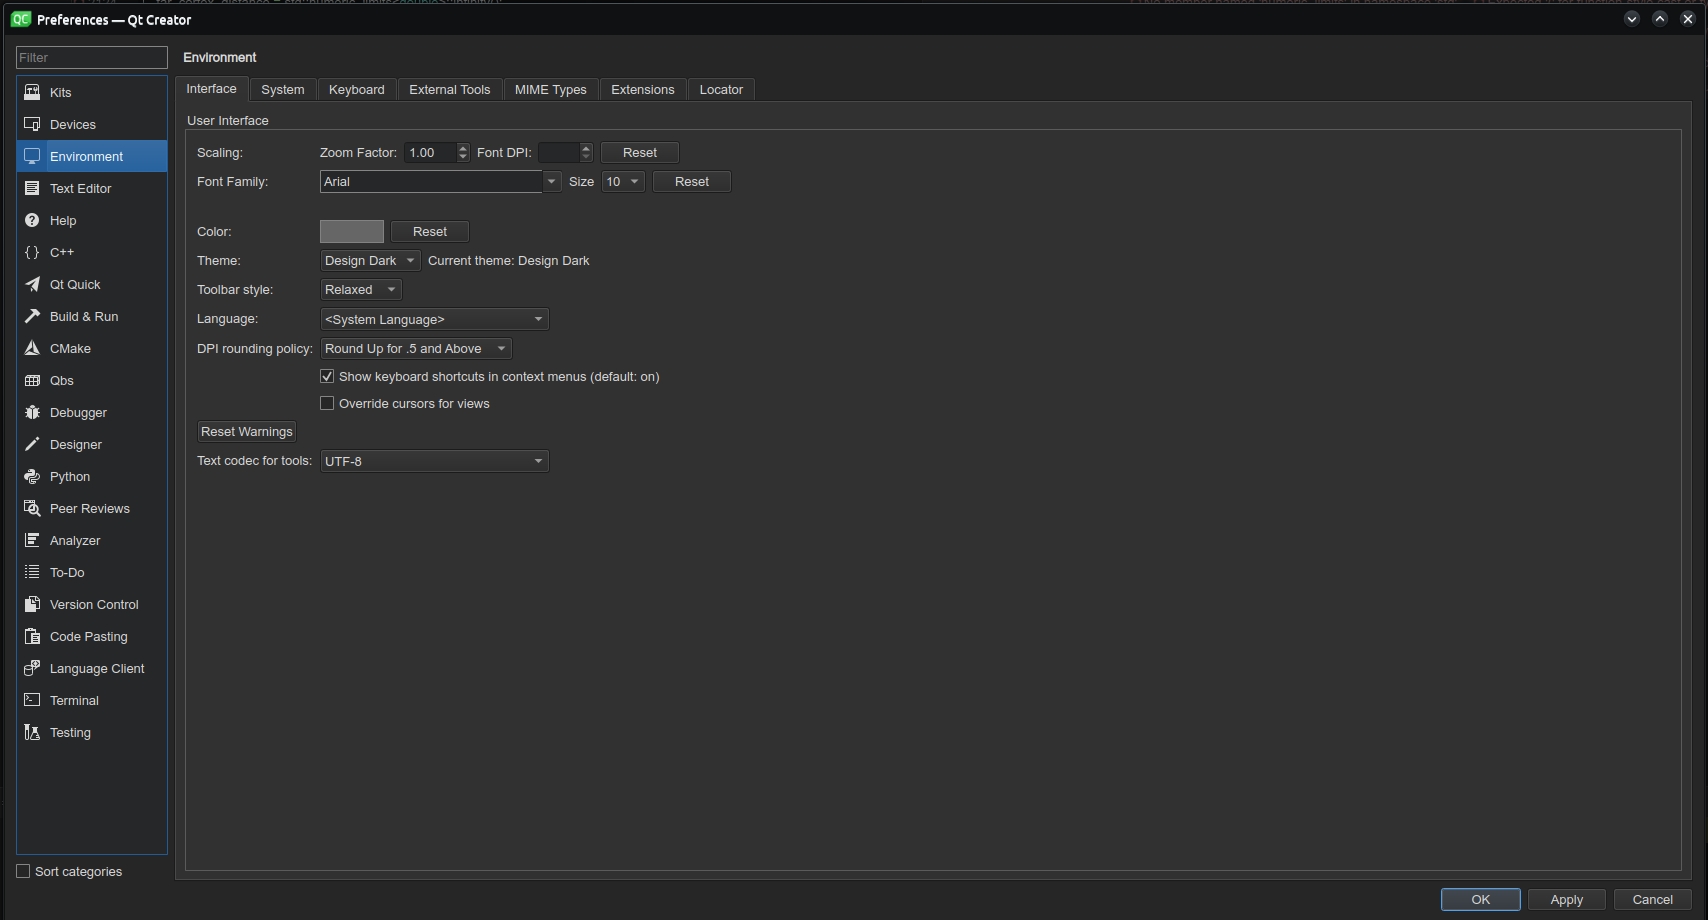Confirm preferences with the OK button

[1481, 899]
